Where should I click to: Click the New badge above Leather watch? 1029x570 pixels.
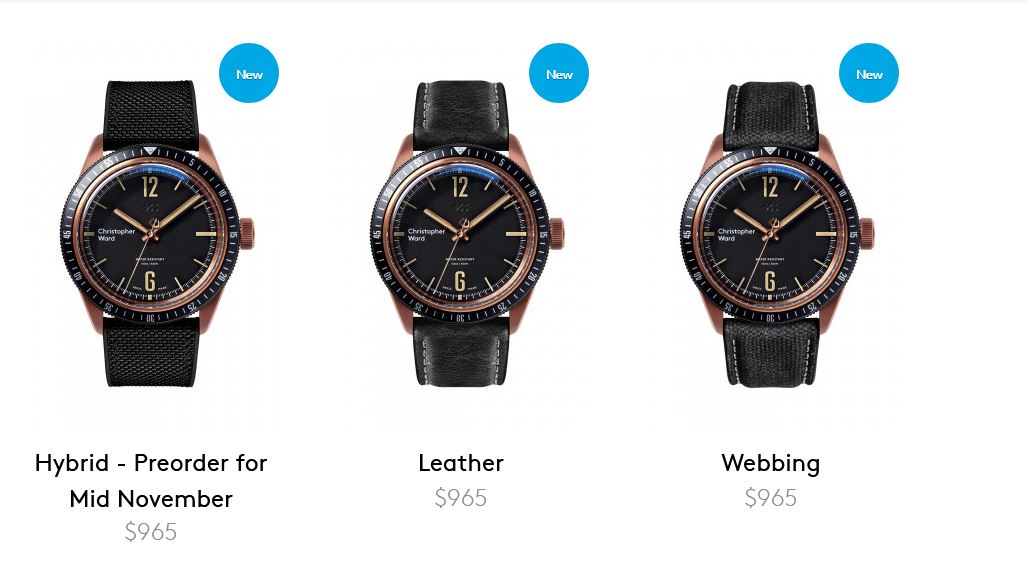(558, 73)
